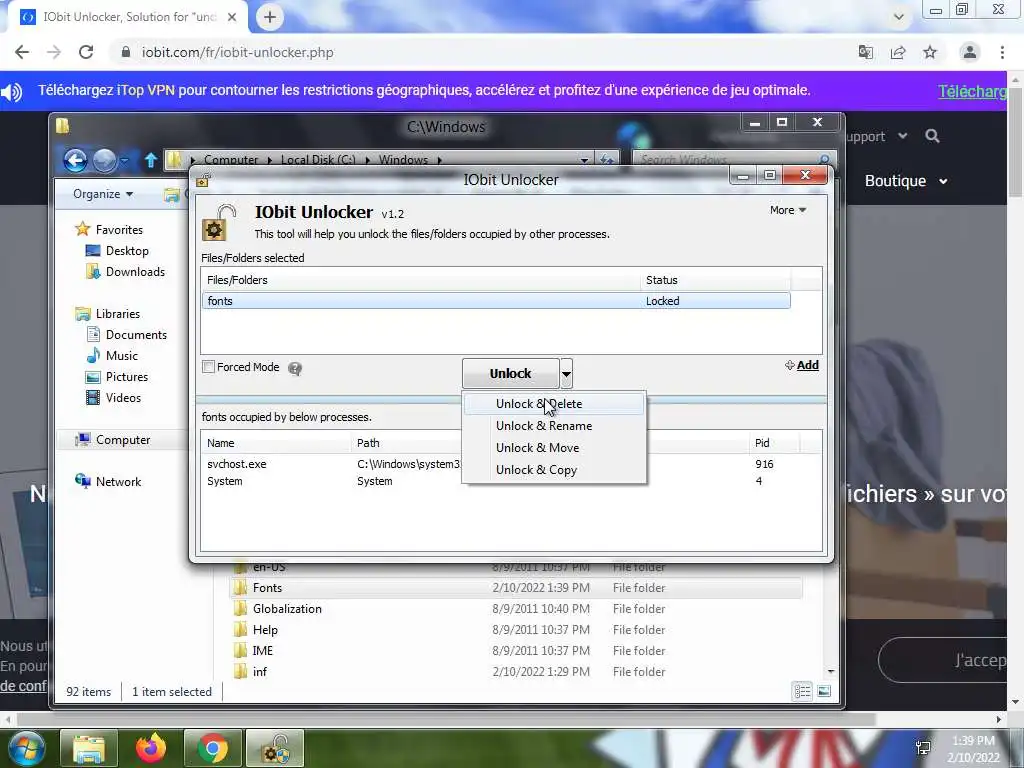Reload the Chrome page
The width and height of the screenshot is (1024, 768).
click(x=86, y=52)
